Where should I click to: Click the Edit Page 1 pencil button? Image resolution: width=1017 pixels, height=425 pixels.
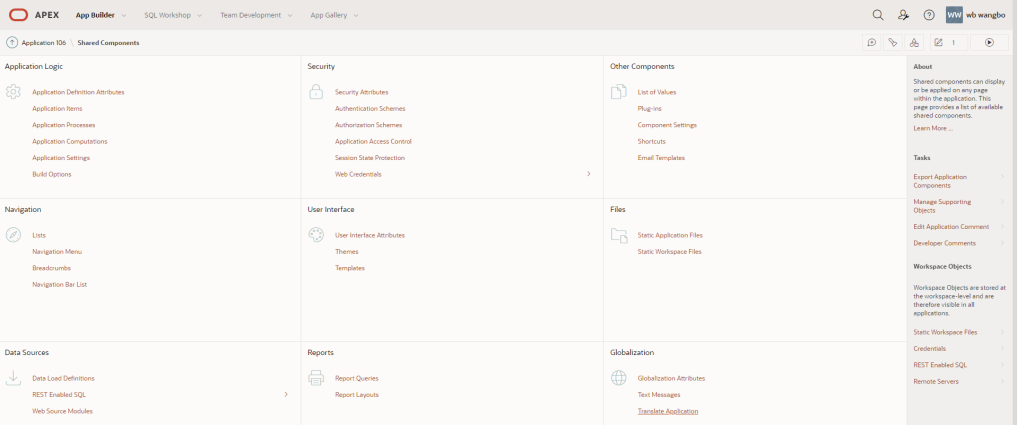949,43
